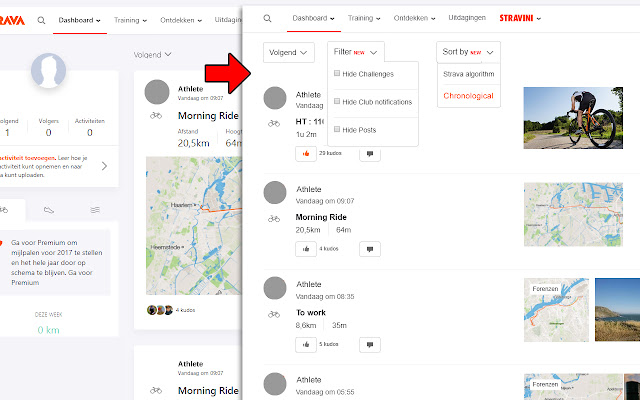
Task: Open second Morning Ride title in left window
Action: (x=208, y=391)
